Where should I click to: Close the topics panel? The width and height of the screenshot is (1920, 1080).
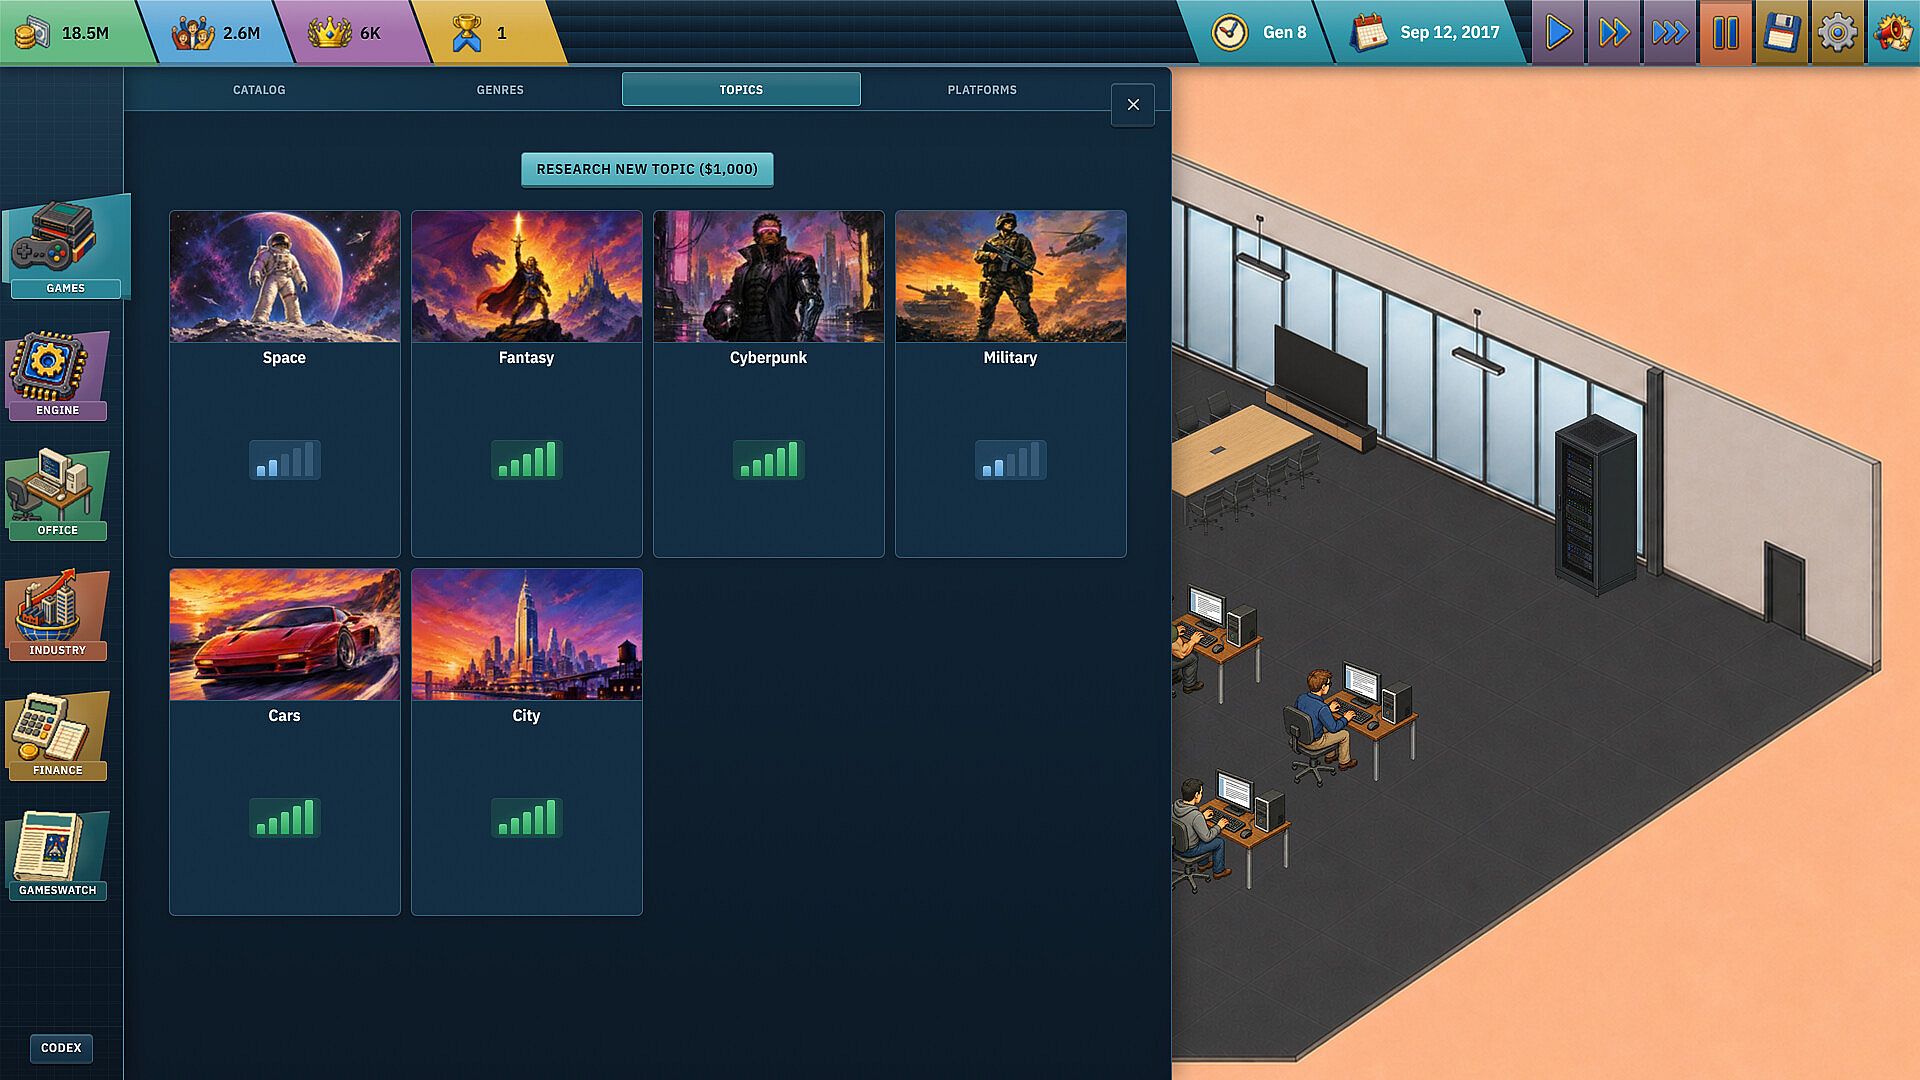click(x=1133, y=104)
